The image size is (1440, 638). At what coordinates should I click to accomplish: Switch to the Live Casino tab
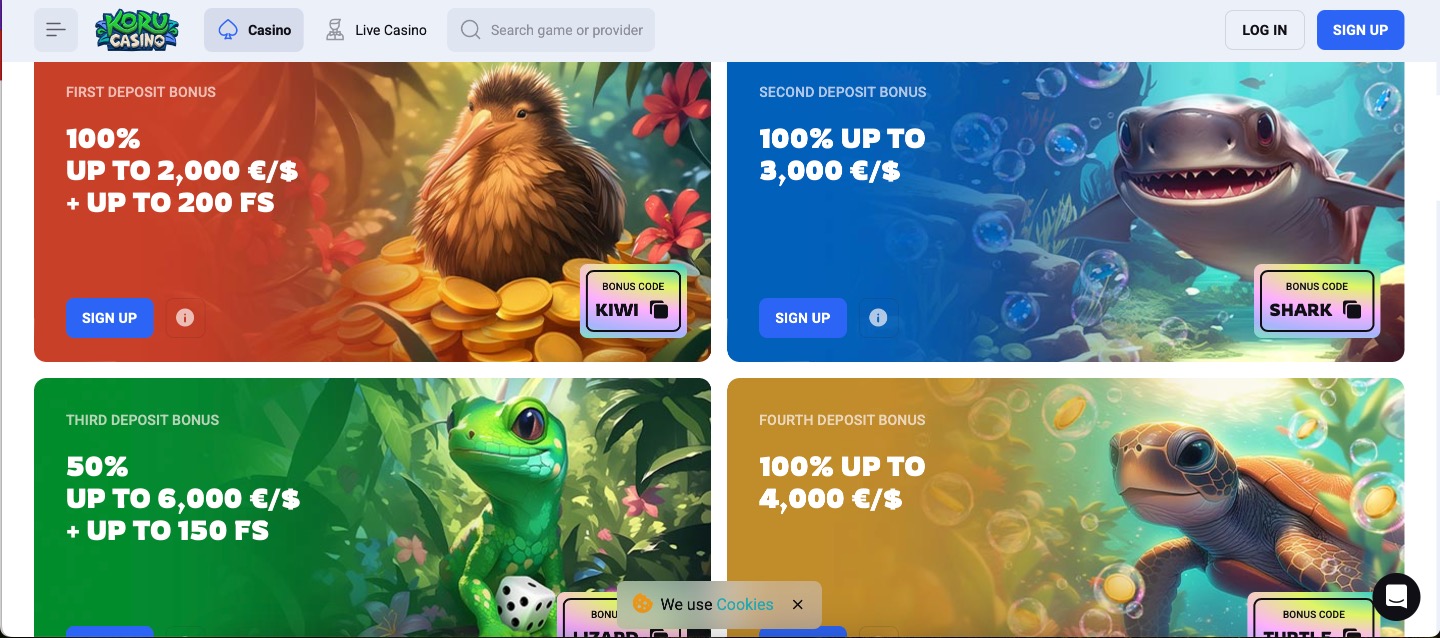click(376, 30)
